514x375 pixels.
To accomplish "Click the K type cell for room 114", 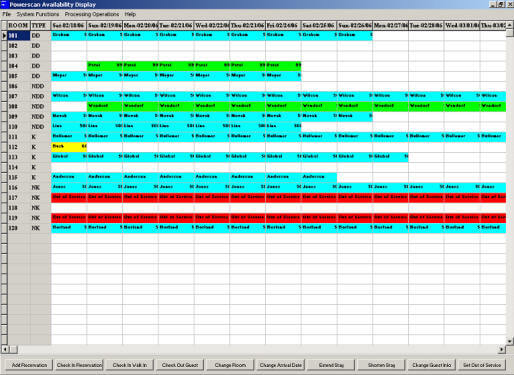I will click(41, 168).
